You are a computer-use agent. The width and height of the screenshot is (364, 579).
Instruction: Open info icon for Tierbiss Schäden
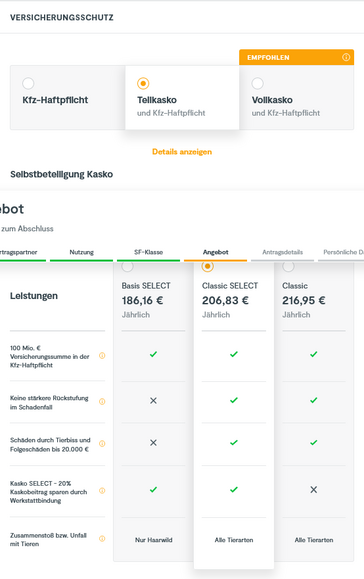[x=102, y=443]
